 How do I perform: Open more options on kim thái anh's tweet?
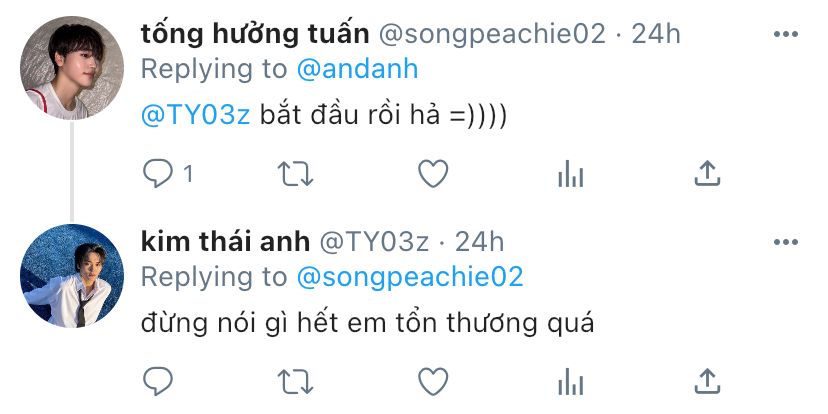point(787,242)
